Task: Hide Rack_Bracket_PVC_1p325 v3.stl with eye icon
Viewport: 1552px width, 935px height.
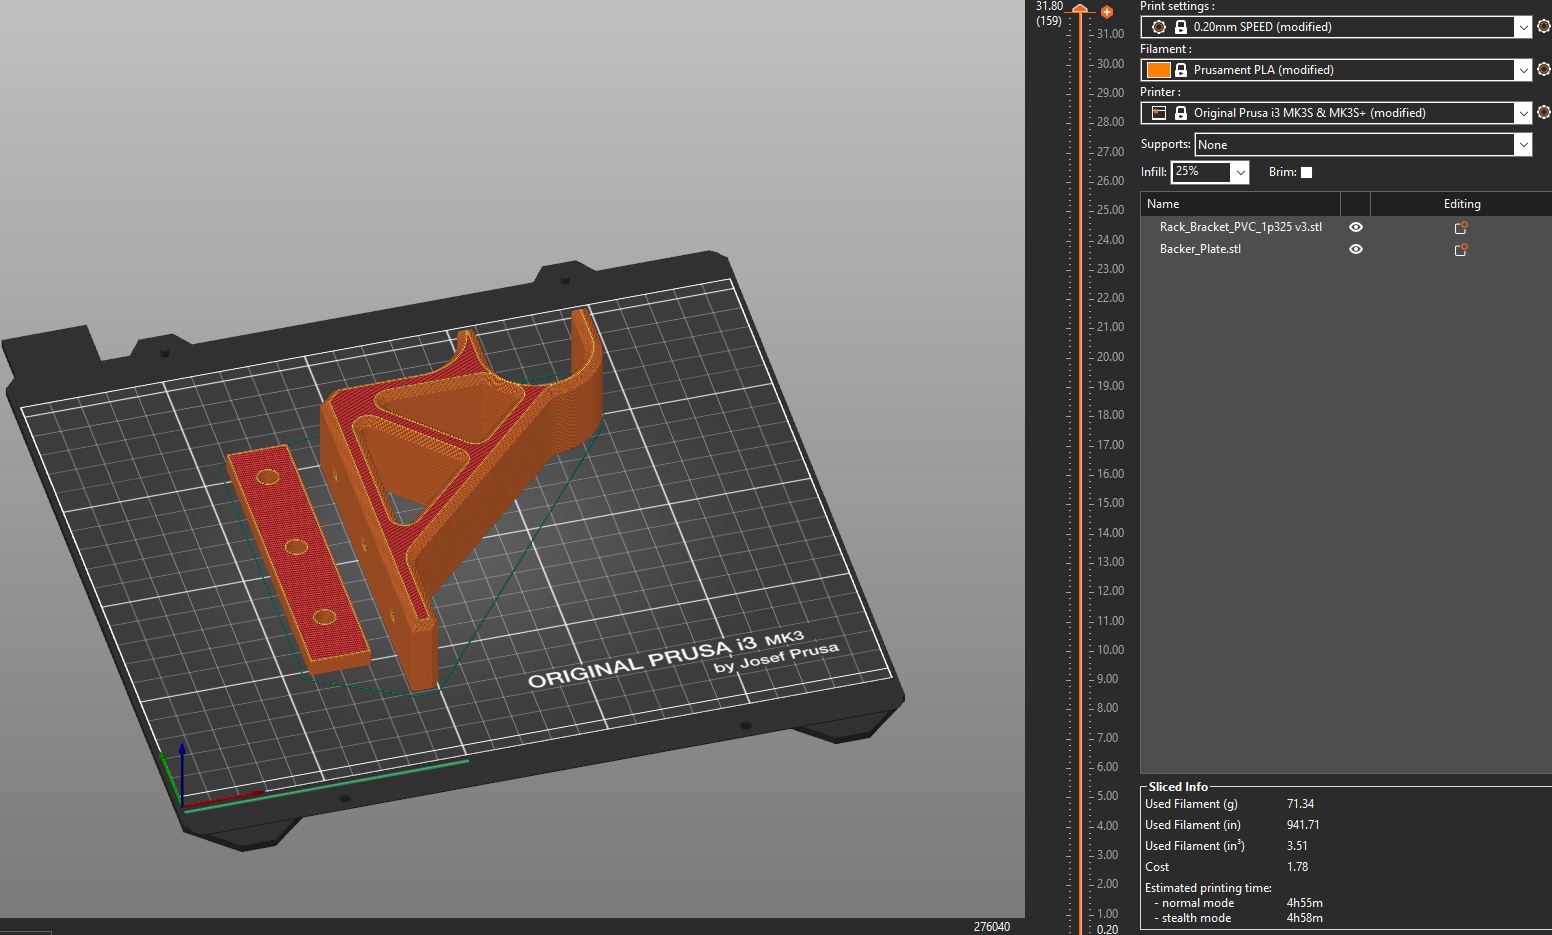Action: click(x=1356, y=227)
